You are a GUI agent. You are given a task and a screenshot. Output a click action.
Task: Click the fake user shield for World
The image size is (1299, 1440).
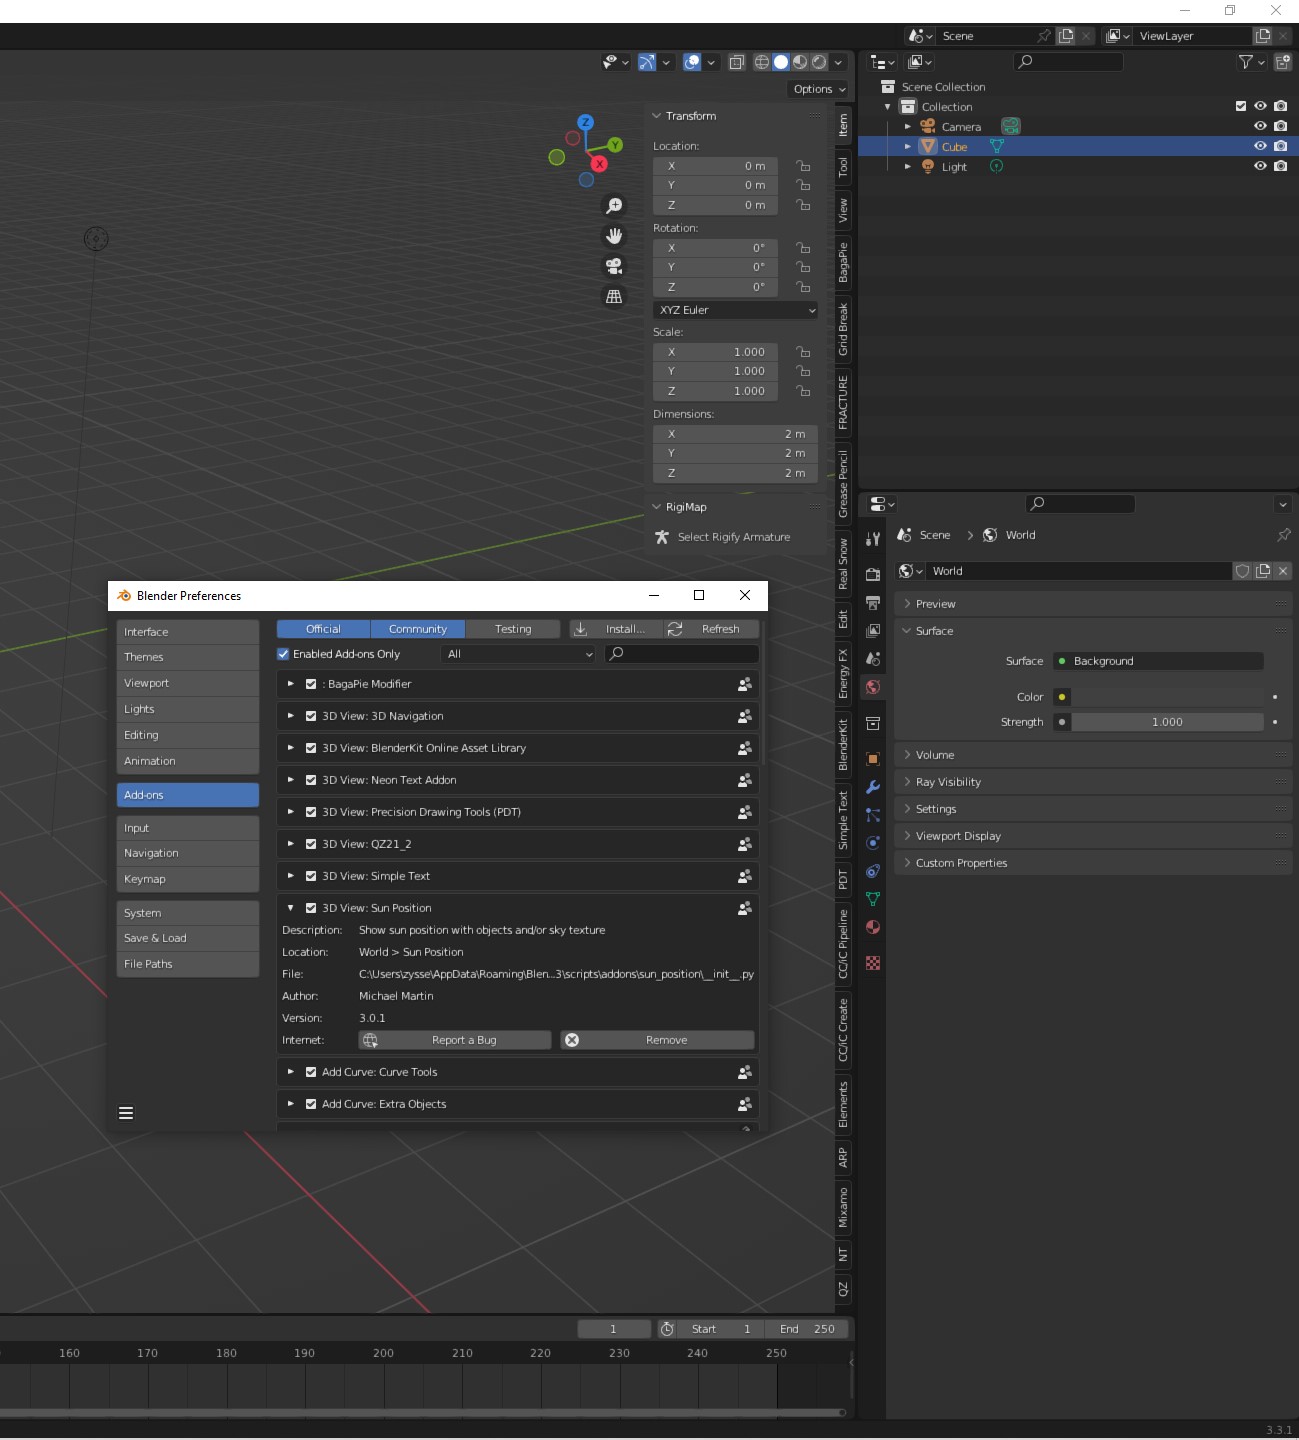[1243, 571]
